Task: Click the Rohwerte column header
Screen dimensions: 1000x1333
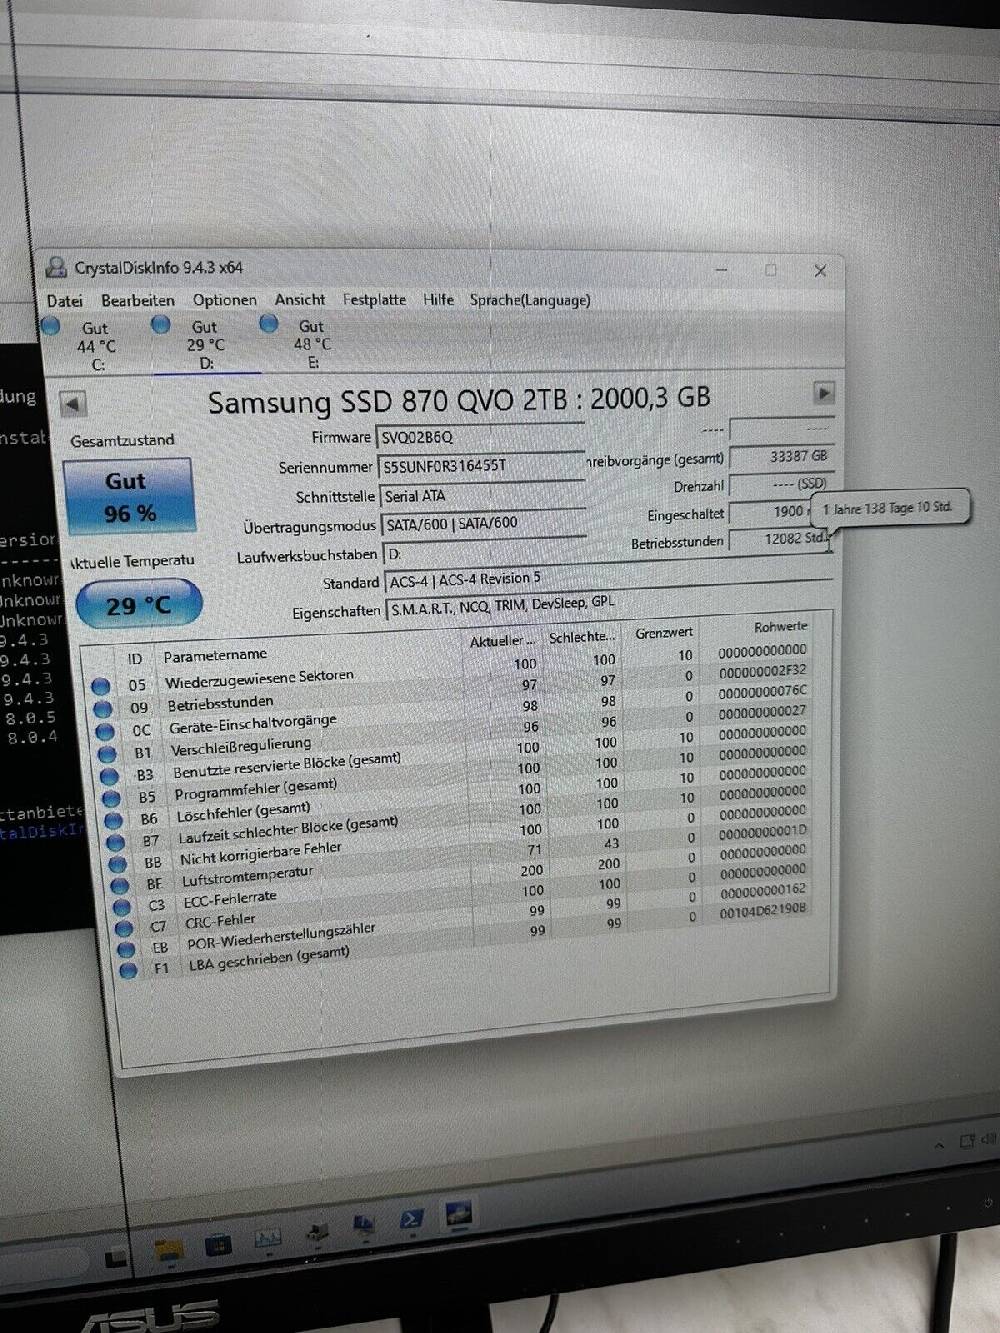Action: coord(780,627)
